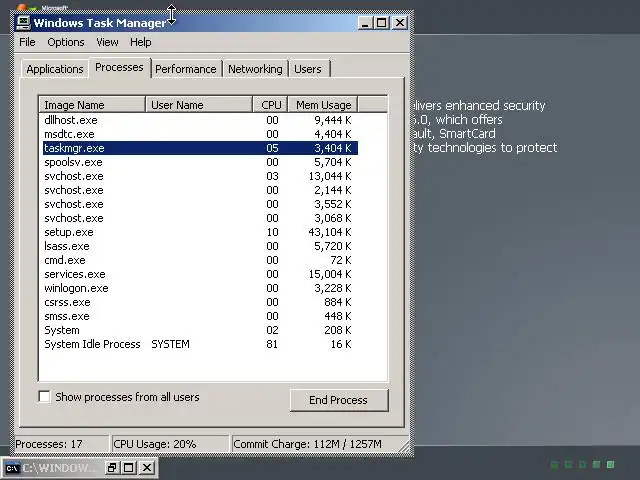Go to the Networking tab

click(255, 69)
